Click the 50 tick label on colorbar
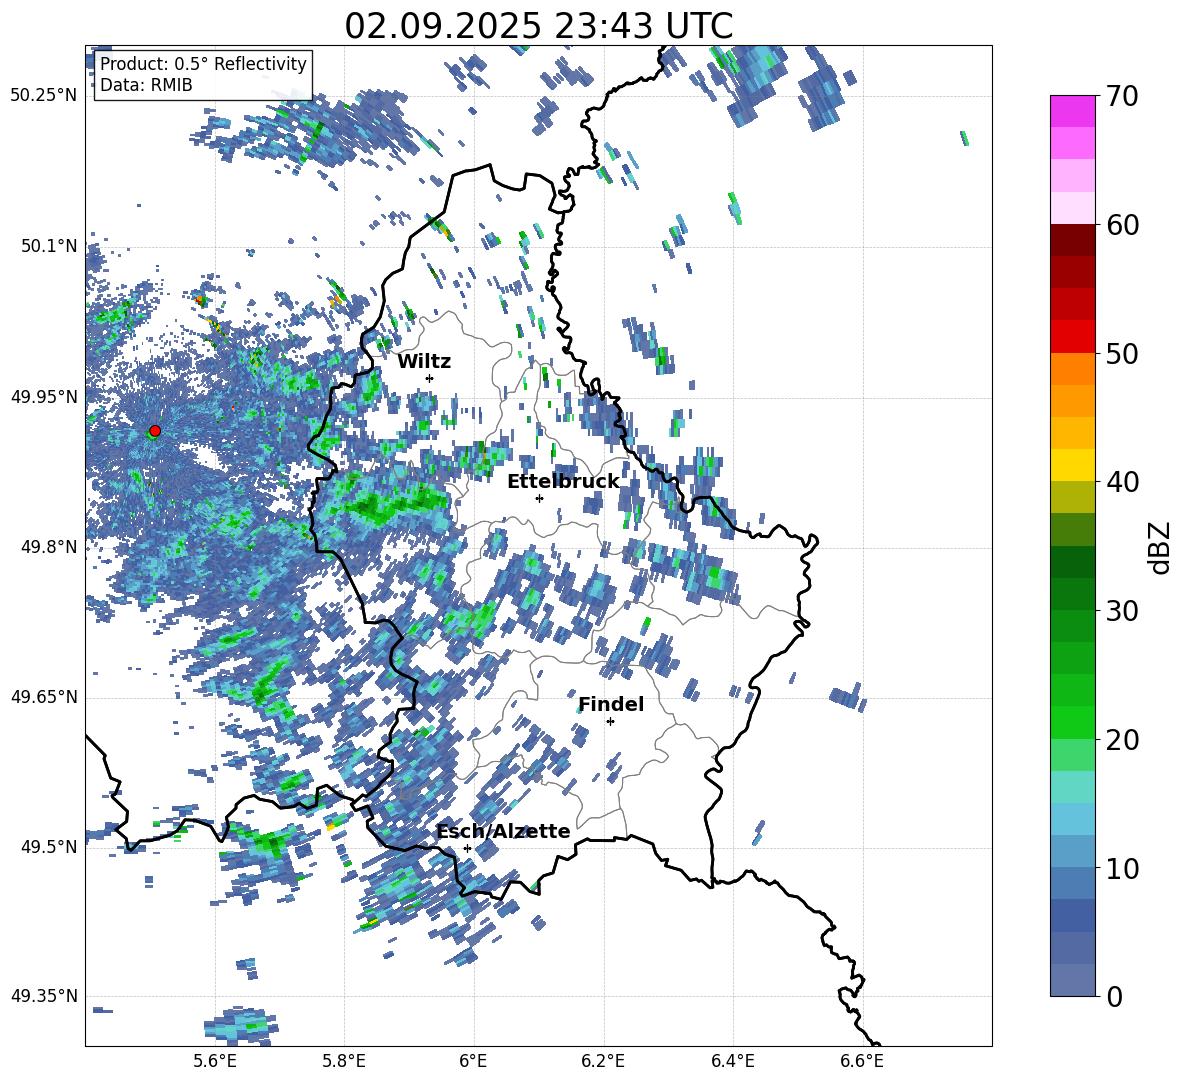Image resolution: width=1184 pixels, height=1081 pixels. click(1122, 354)
